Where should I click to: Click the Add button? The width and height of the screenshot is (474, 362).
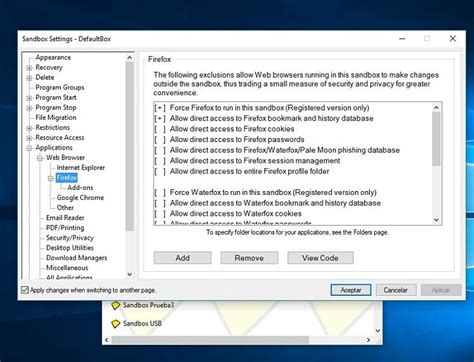coord(183,258)
